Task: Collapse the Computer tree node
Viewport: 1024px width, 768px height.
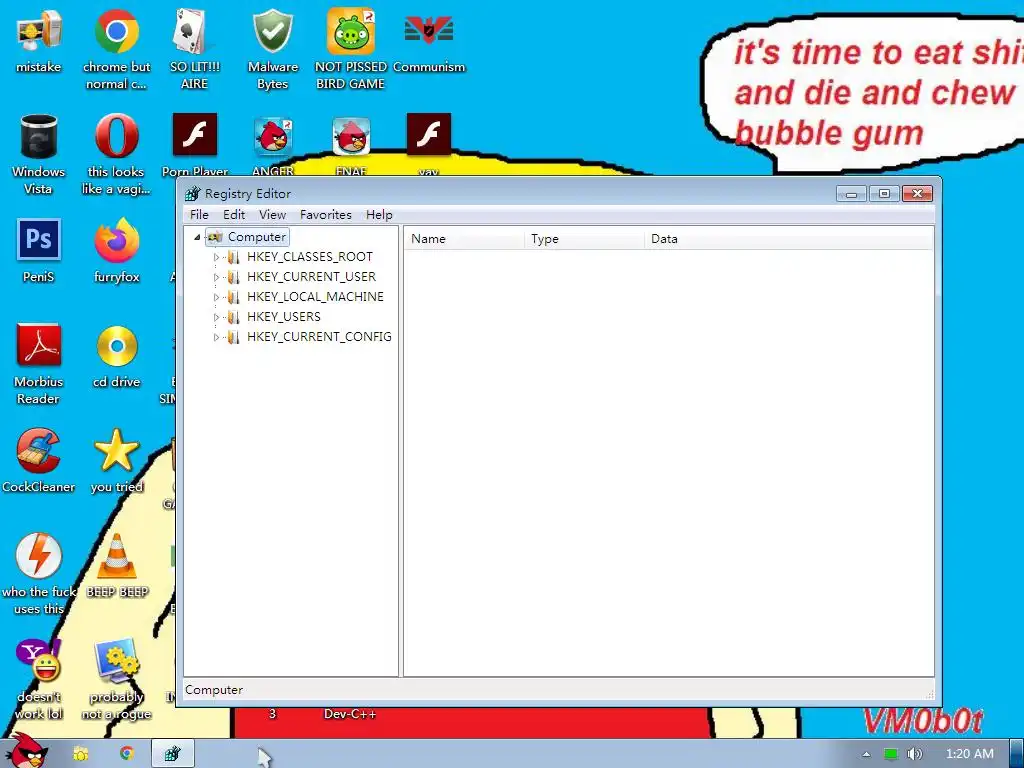Action: coord(197,237)
